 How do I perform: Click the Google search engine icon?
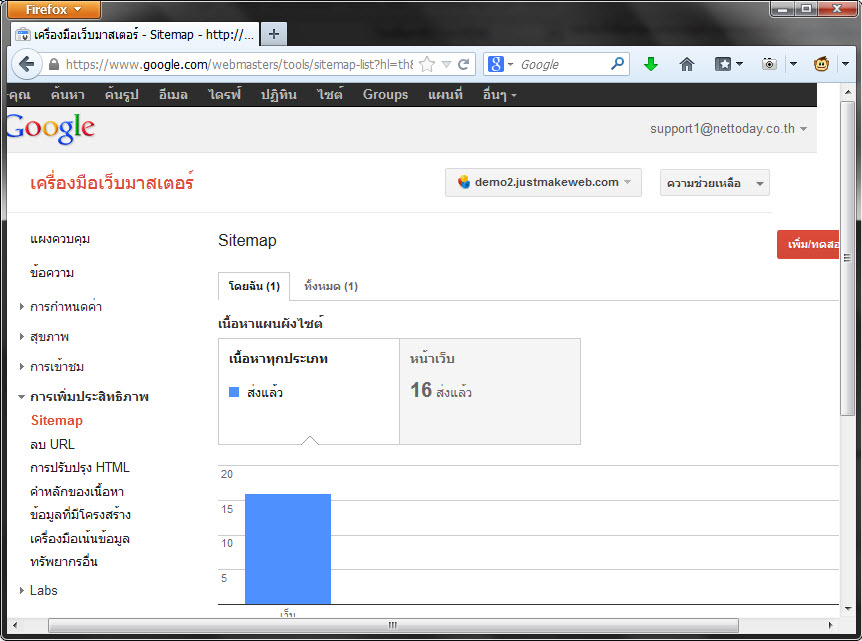point(495,64)
